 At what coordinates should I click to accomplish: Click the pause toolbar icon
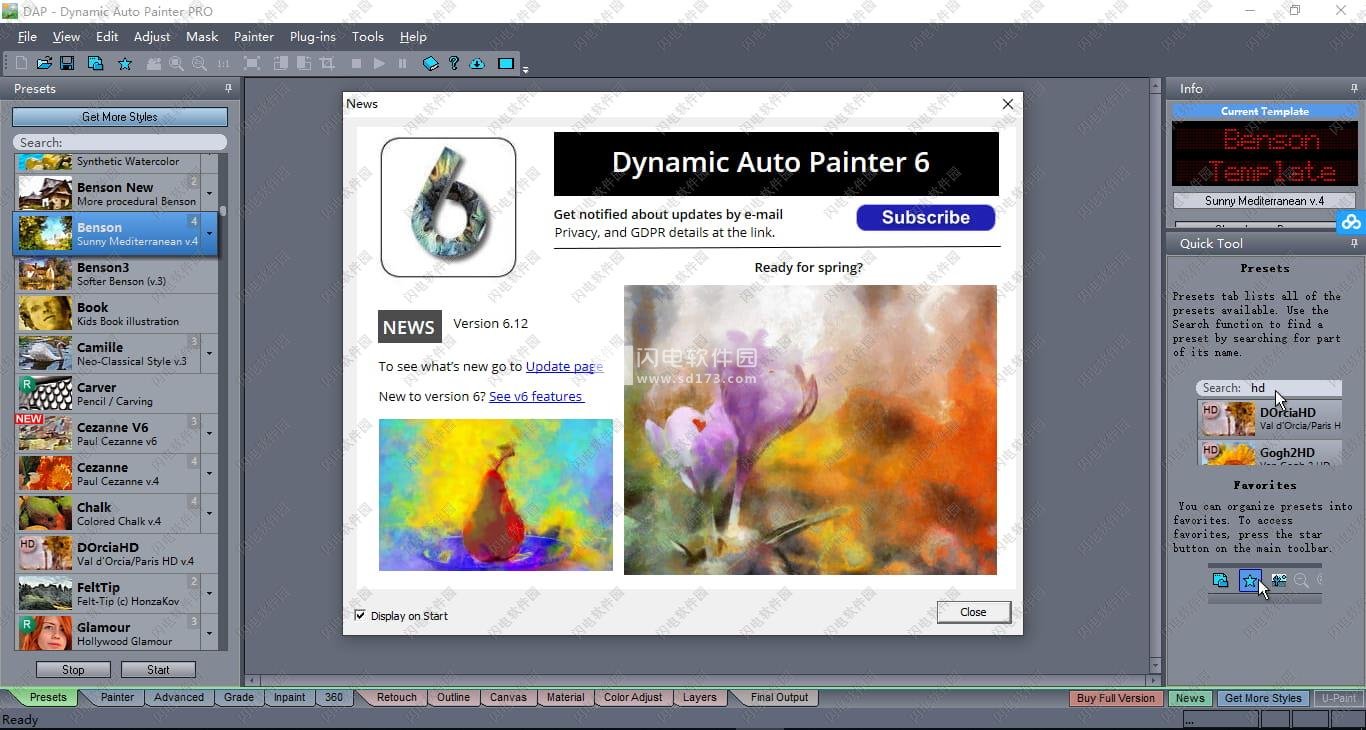point(402,63)
